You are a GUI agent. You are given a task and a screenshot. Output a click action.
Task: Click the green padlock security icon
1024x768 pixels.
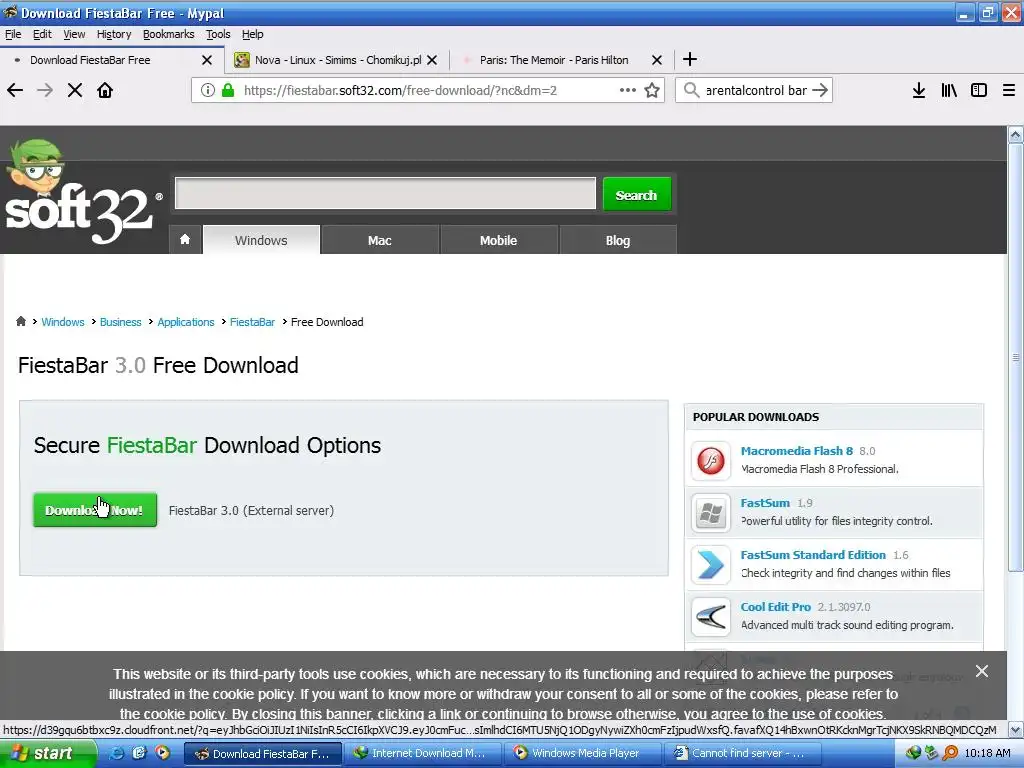(x=228, y=90)
